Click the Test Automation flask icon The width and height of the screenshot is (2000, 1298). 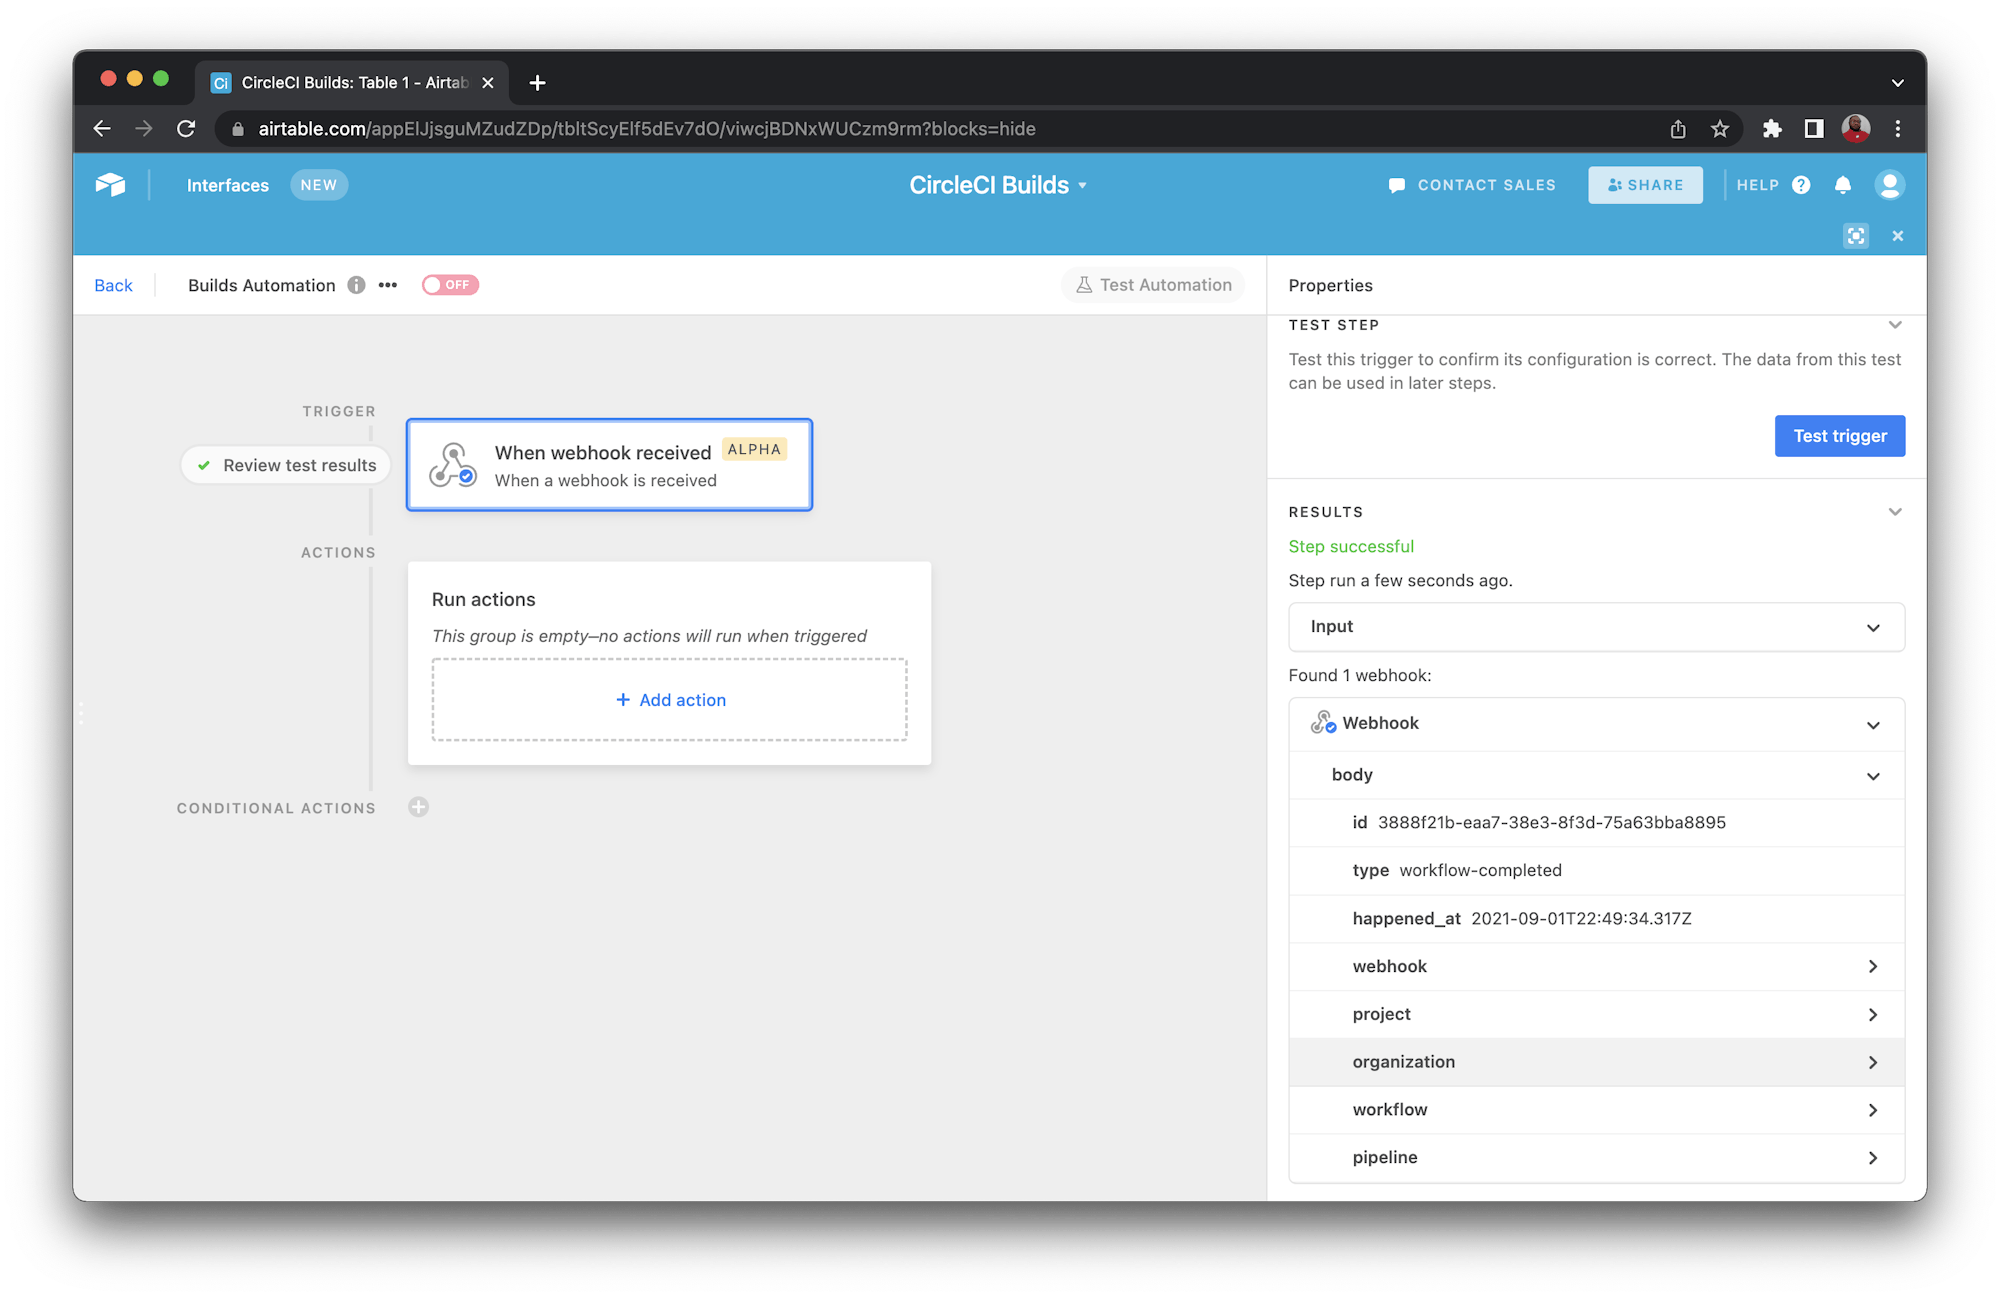click(1083, 284)
